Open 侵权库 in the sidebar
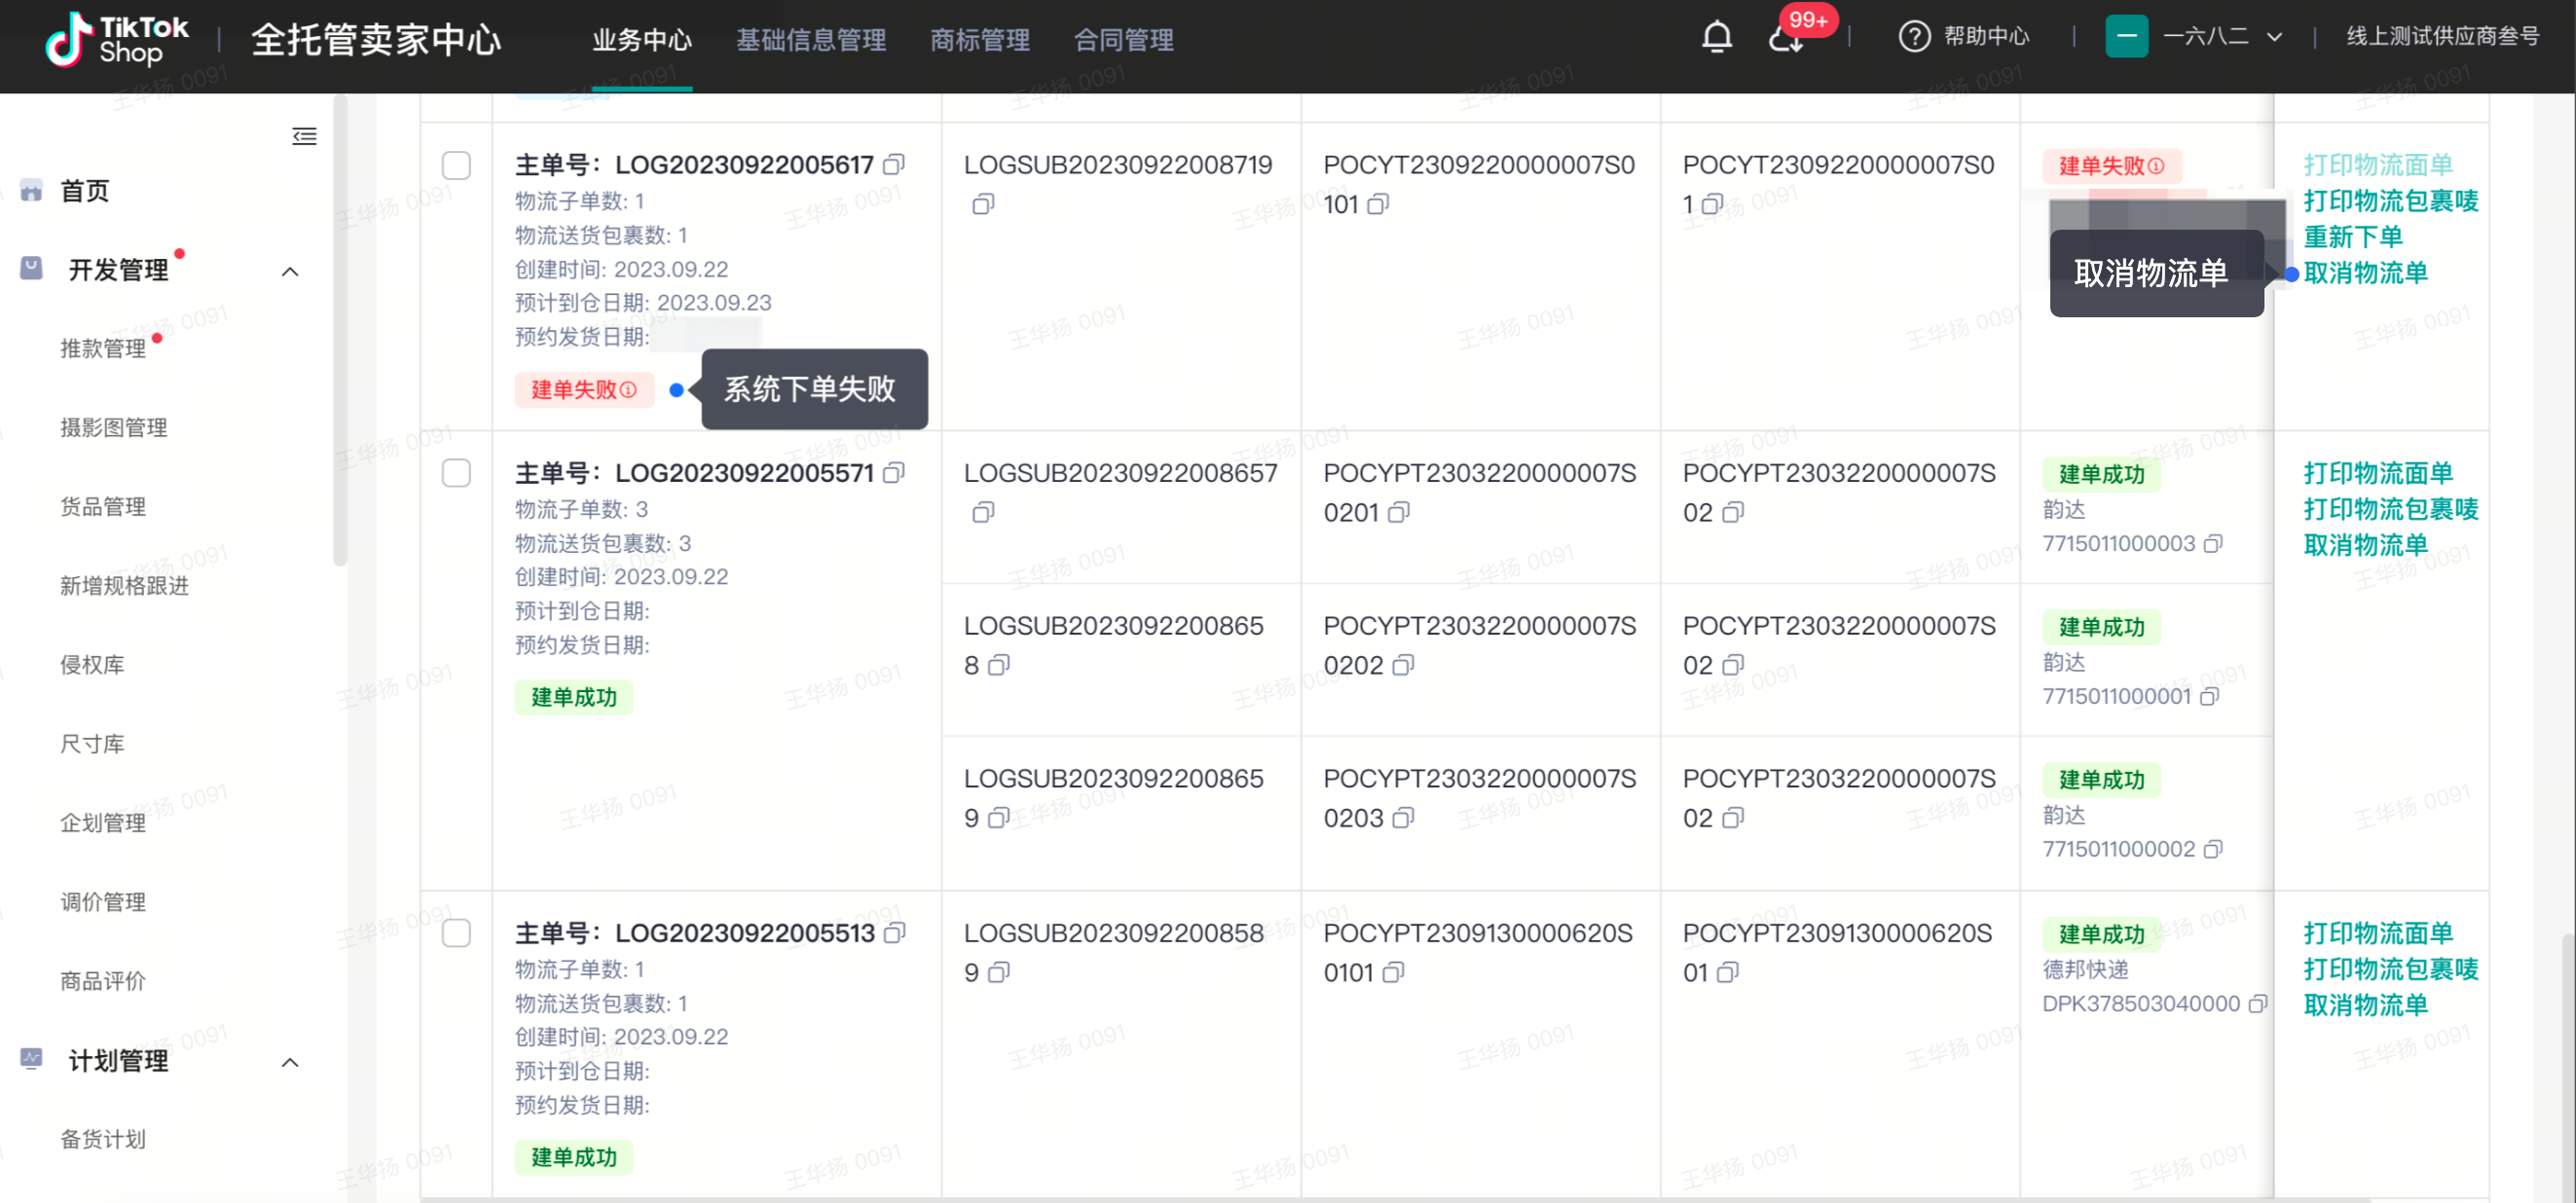This screenshot has width=2576, height=1203. point(92,664)
